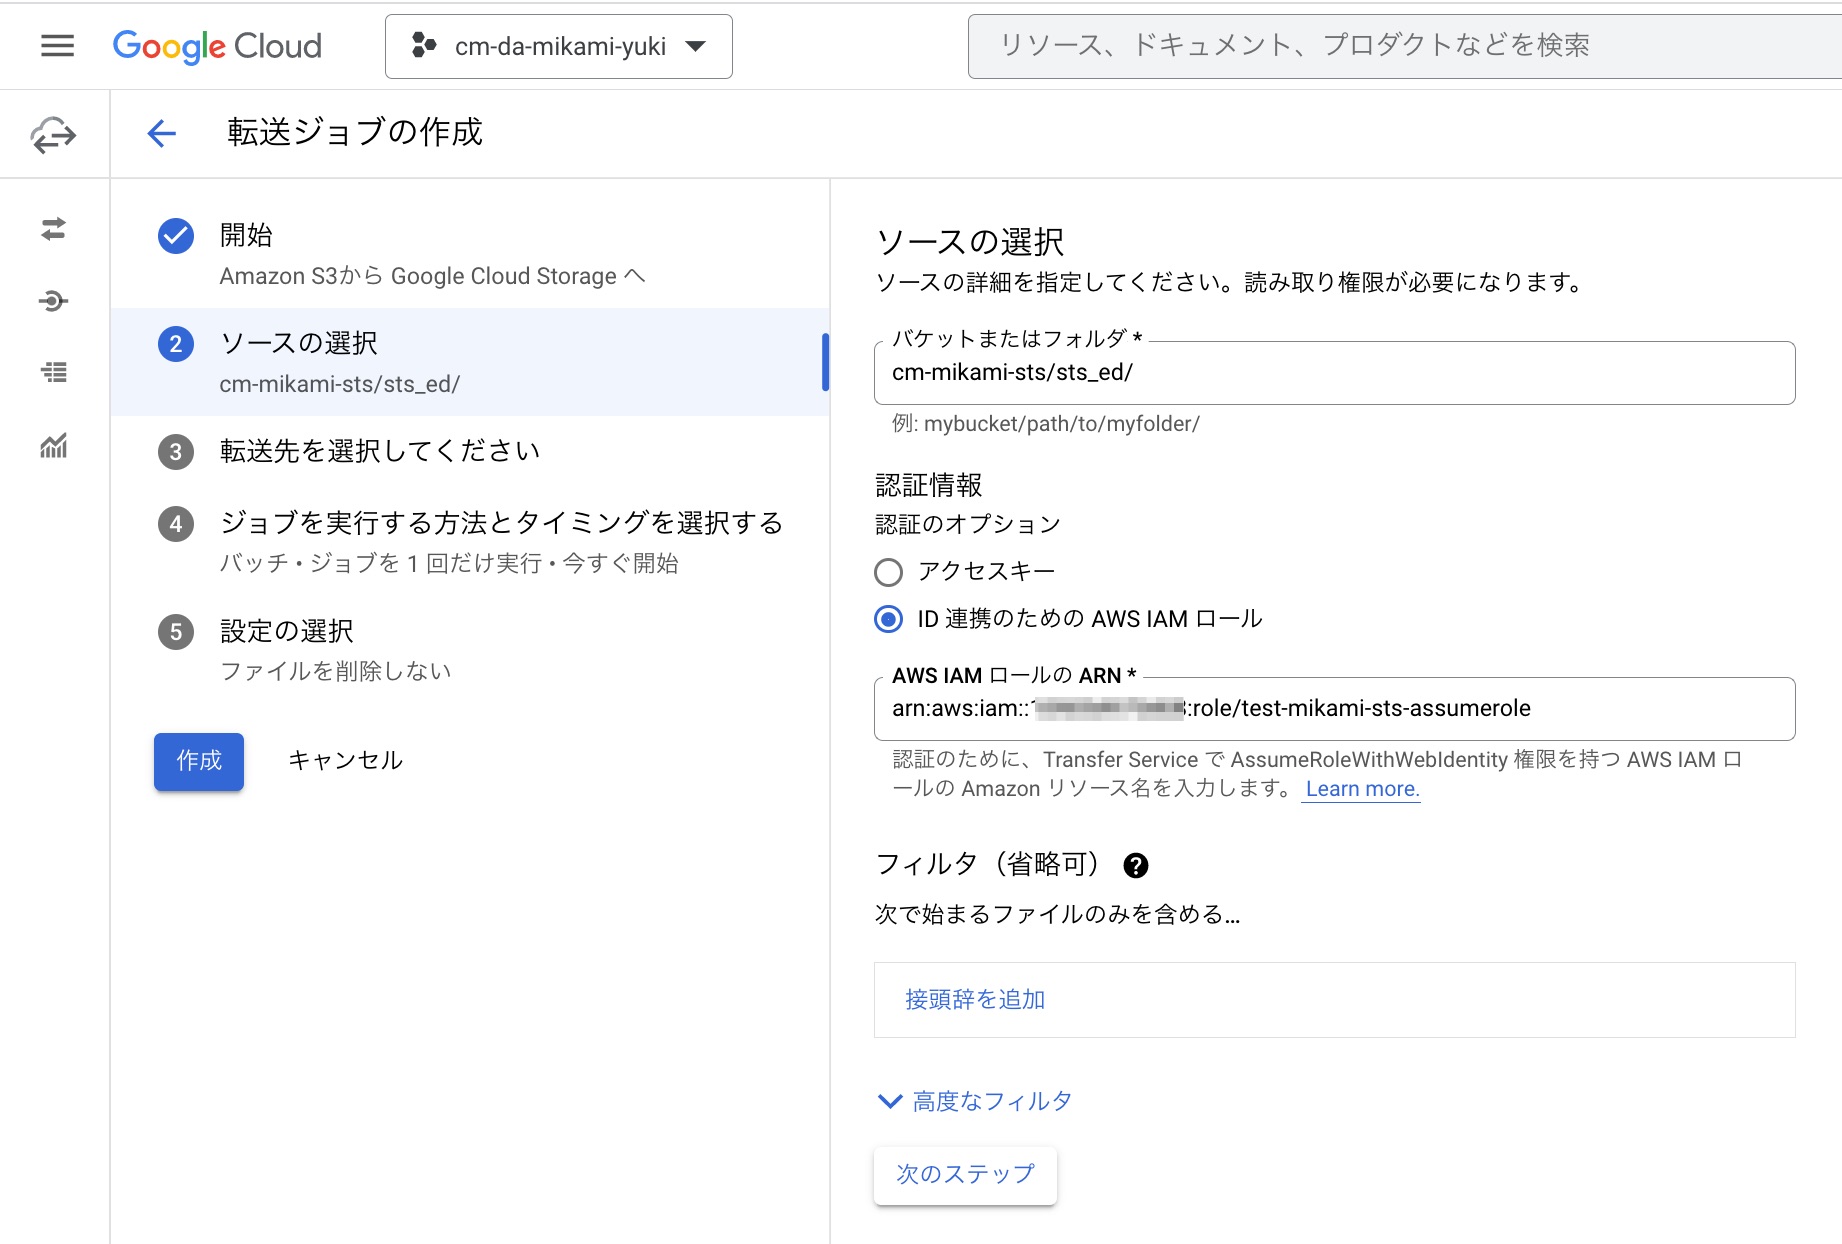Click the job configuration list icon in sidebar
This screenshot has width=1842, height=1244.
(x=53, y=373)
